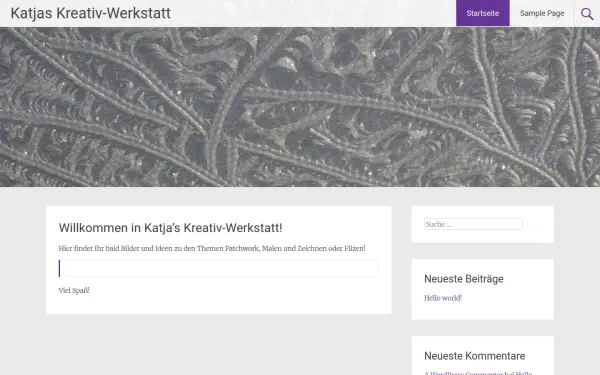Screen dimensions: 600x375
Task: Go to the Startseite menu item
Action: point(483,13)
